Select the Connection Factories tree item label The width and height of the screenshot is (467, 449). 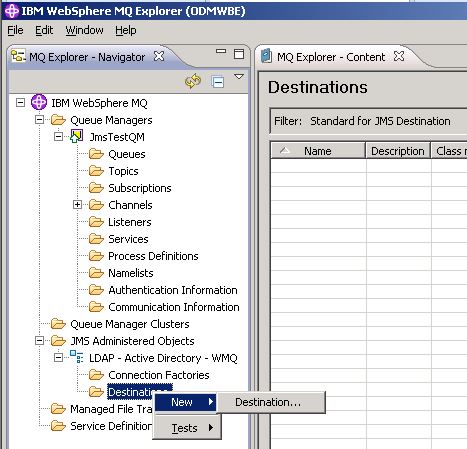[159, 375]
